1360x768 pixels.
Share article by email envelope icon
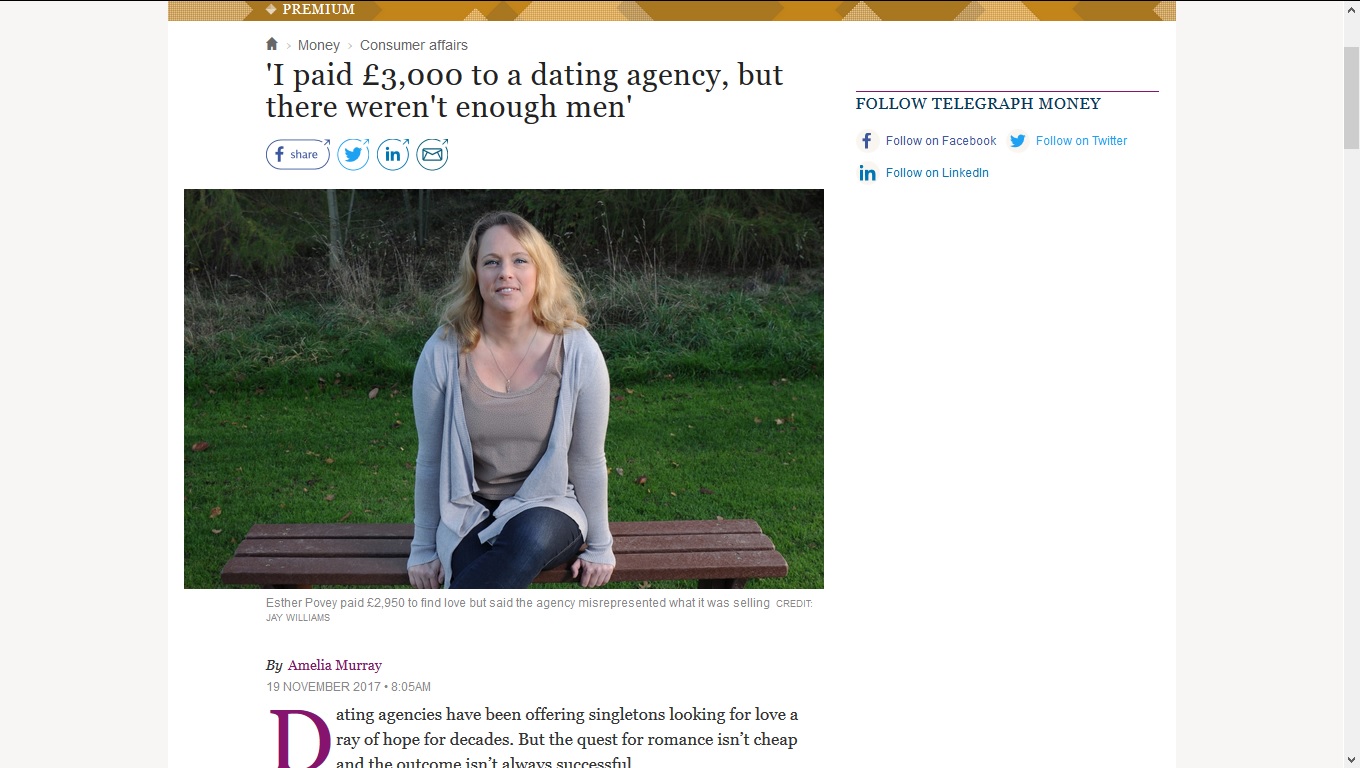pyautogui.click(x=432, y=154)
